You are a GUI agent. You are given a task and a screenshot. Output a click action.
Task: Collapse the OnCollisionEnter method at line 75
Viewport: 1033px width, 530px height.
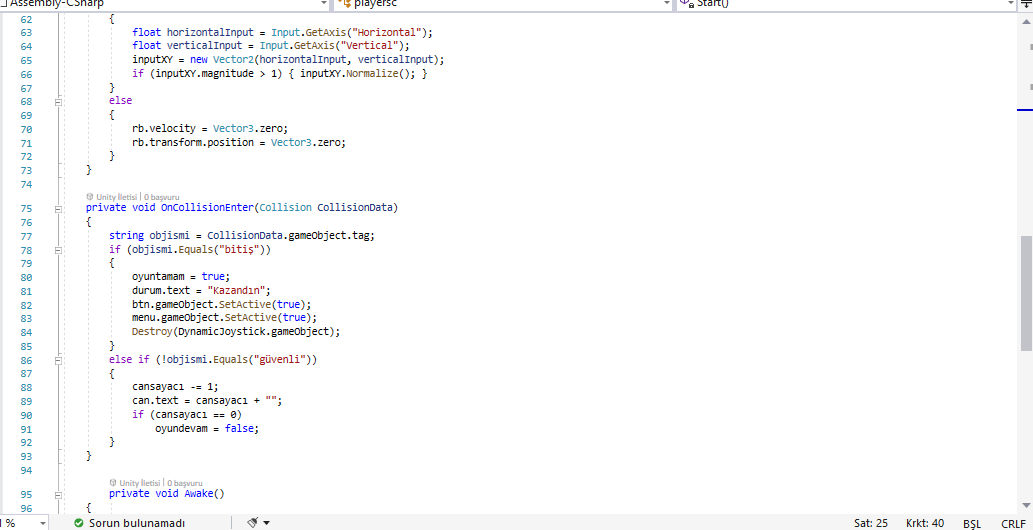click(x=58, y=208)
